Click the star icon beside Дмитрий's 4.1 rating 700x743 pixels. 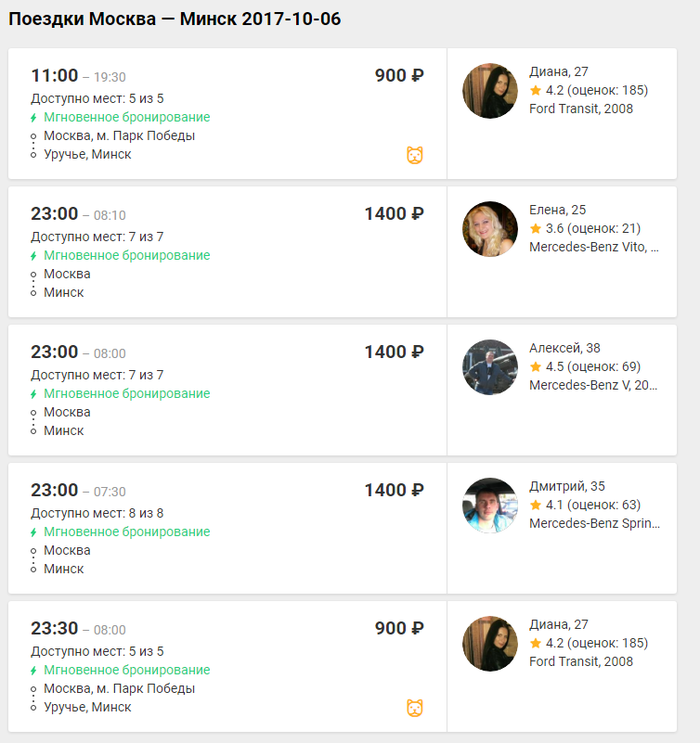[x=535, y=505]
